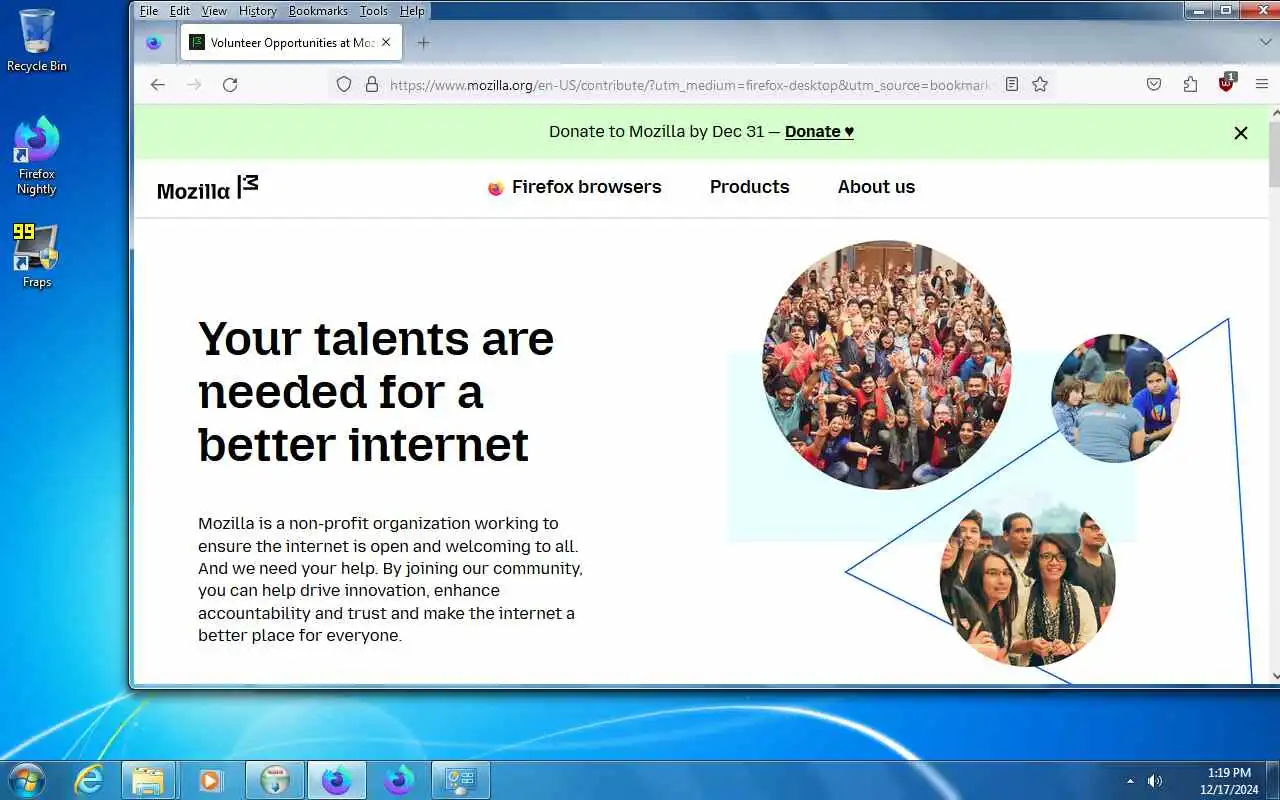
Task: Click the uBlock Origin shield icon
Action: coord(1226,83)
